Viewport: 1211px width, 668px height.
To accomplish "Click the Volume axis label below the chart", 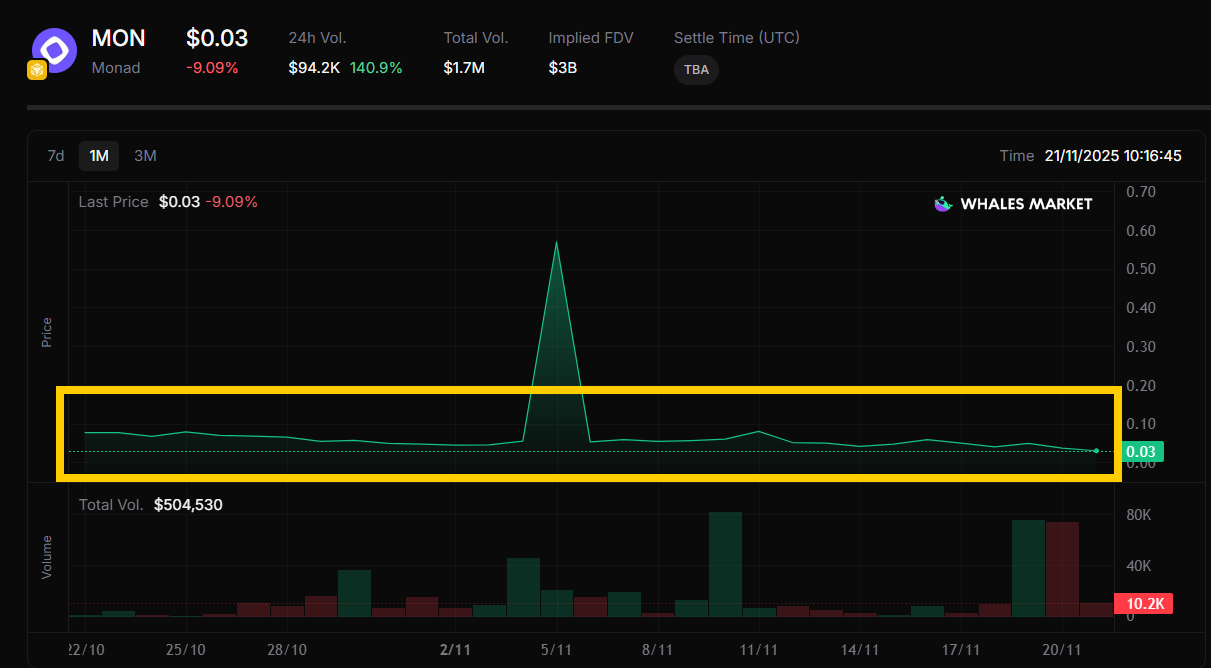I will (46, 556).
